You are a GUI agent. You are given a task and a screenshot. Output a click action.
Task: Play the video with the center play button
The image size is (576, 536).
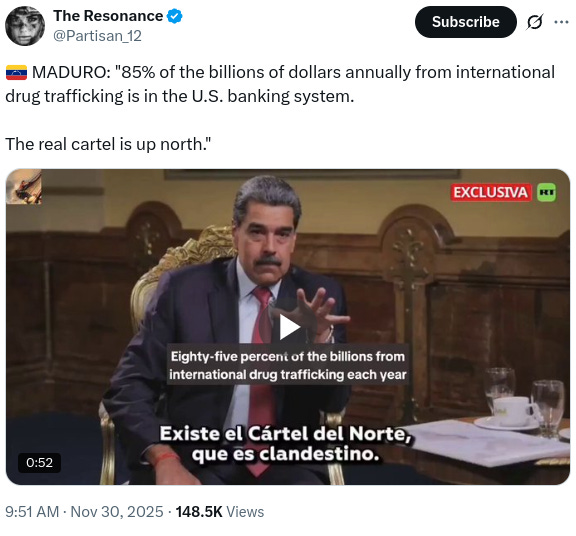pos(289,327)
